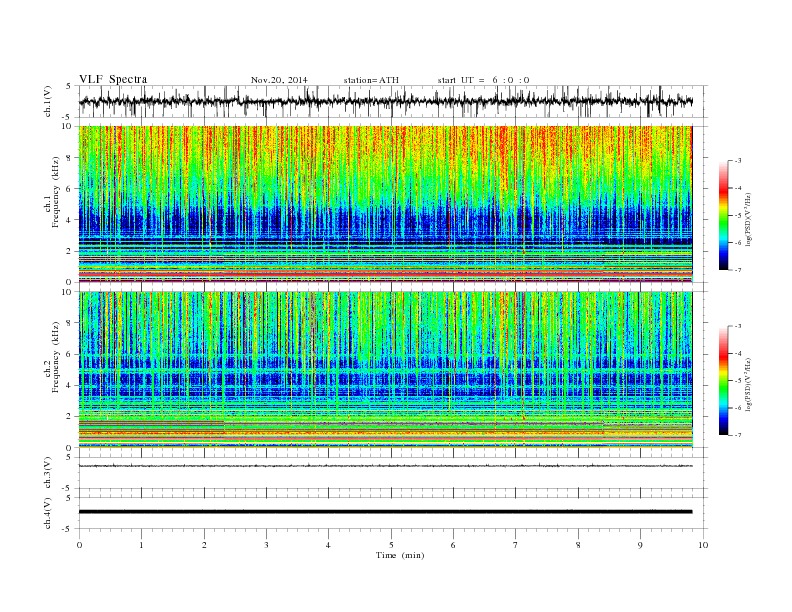Click the "9" tick on the Time axis
The image size is (792, 612).
click(x=640, y=545)
